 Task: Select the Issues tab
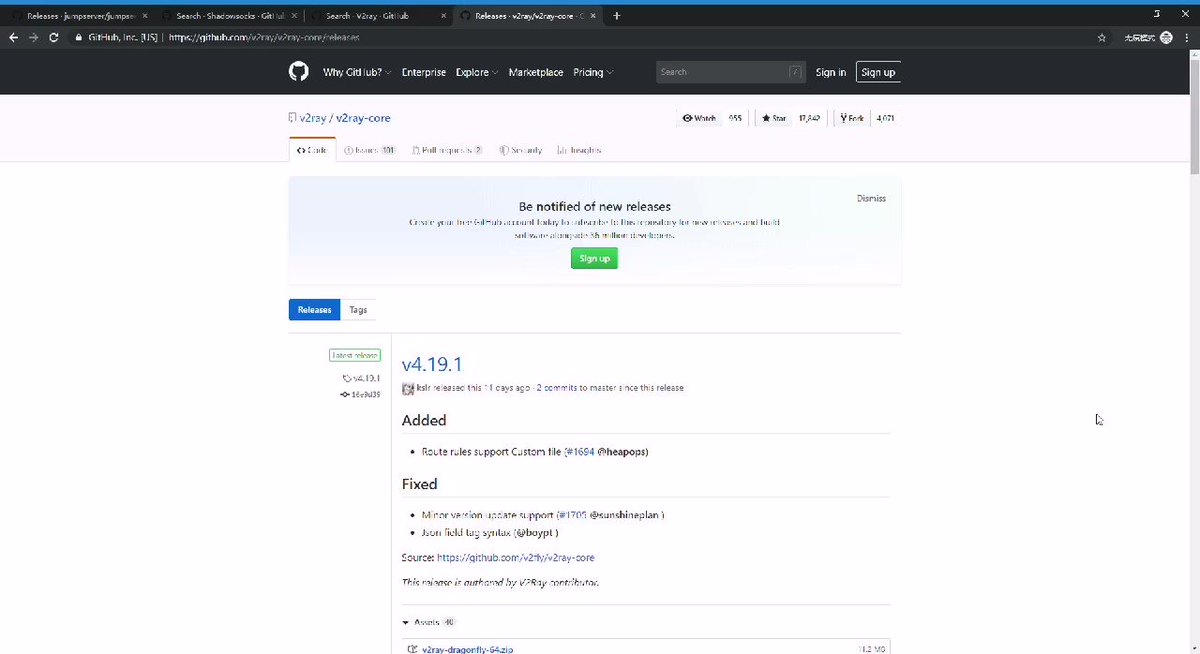pos(369,150)
